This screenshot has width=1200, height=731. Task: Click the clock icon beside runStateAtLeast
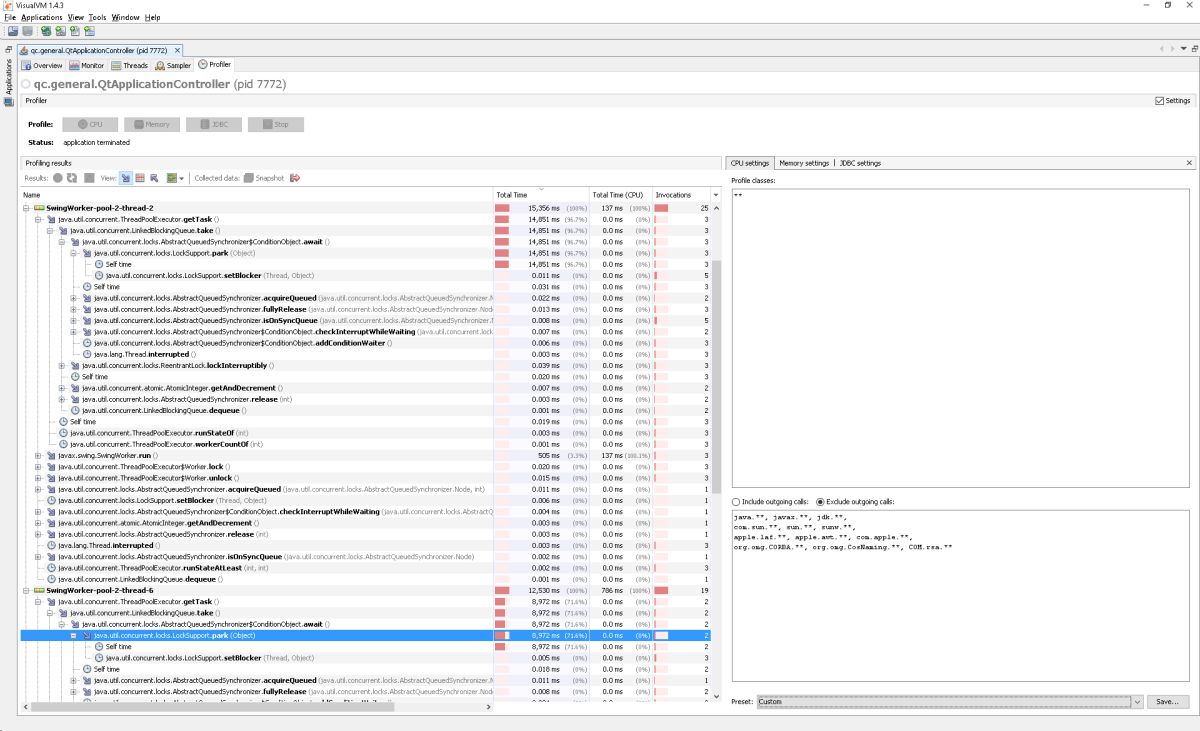pyautogui.click(x=51, y=567)
